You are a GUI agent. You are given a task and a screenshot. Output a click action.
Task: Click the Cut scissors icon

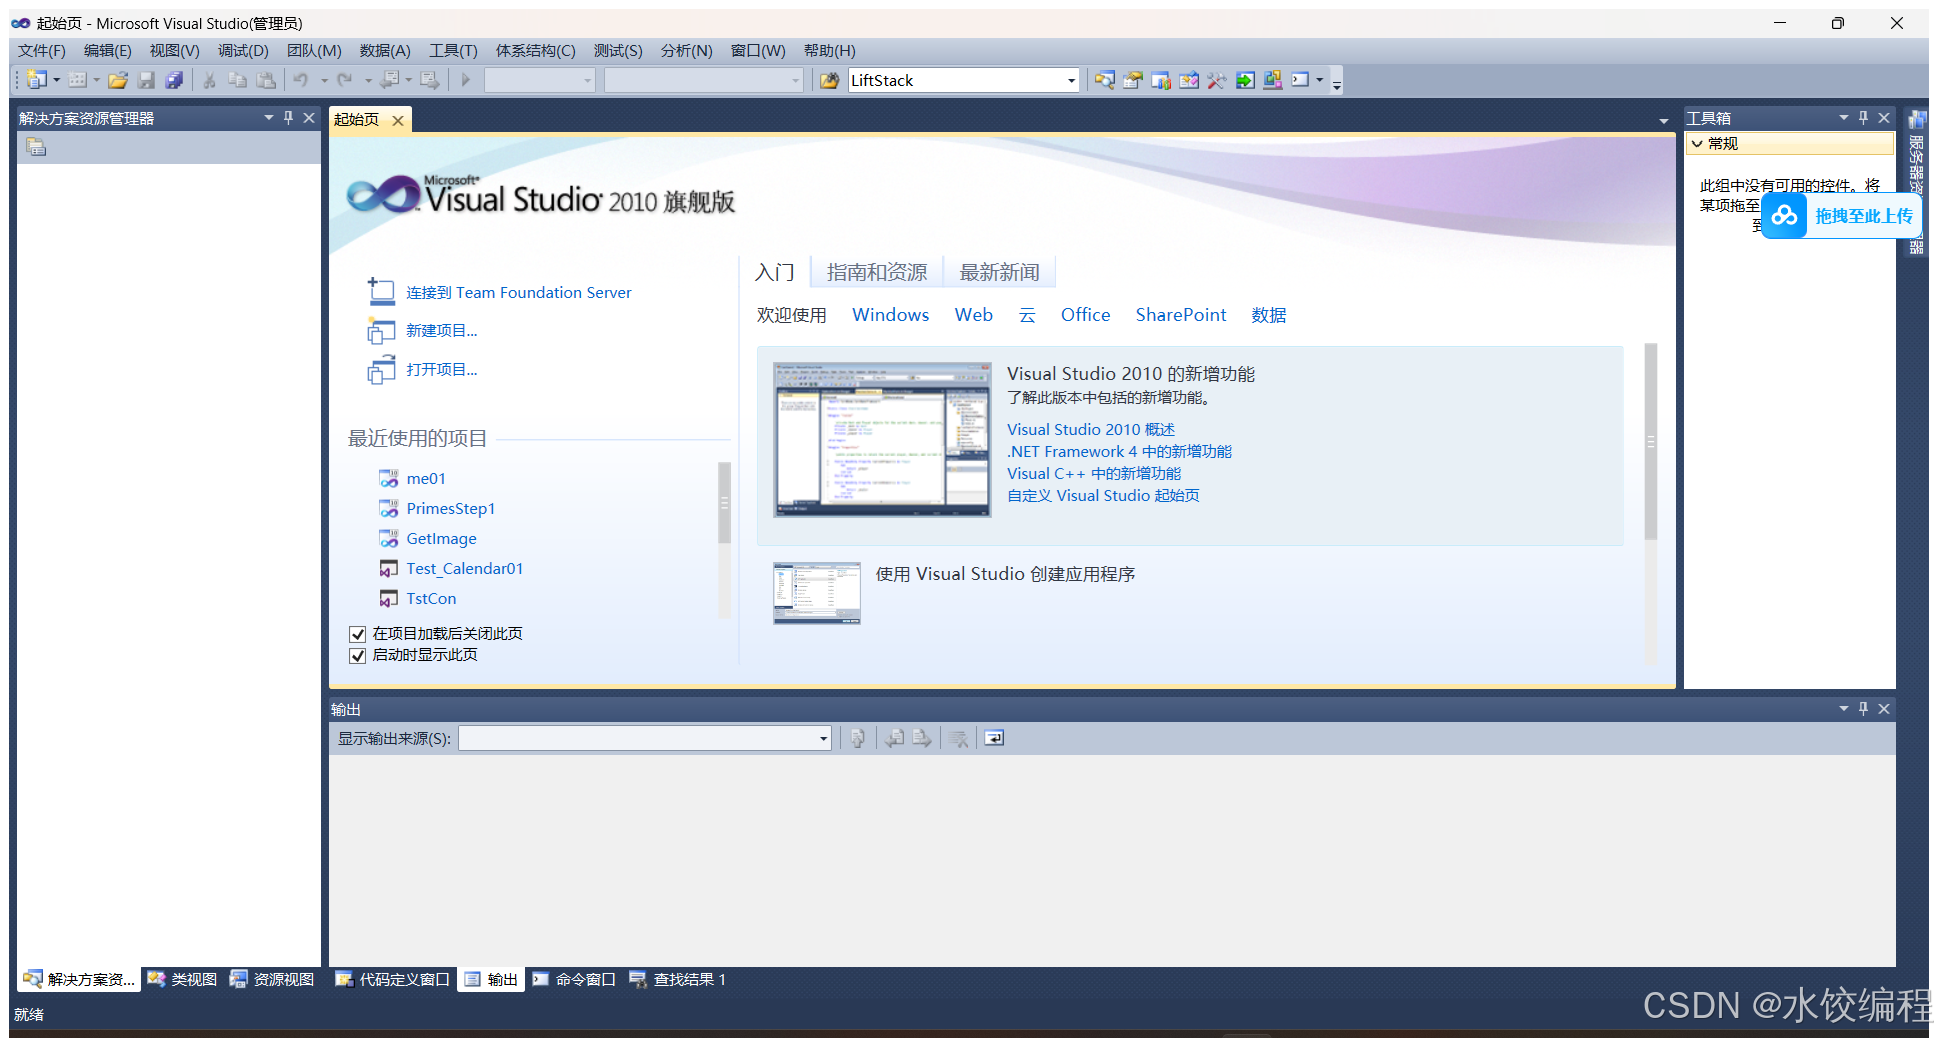point(209,80)
